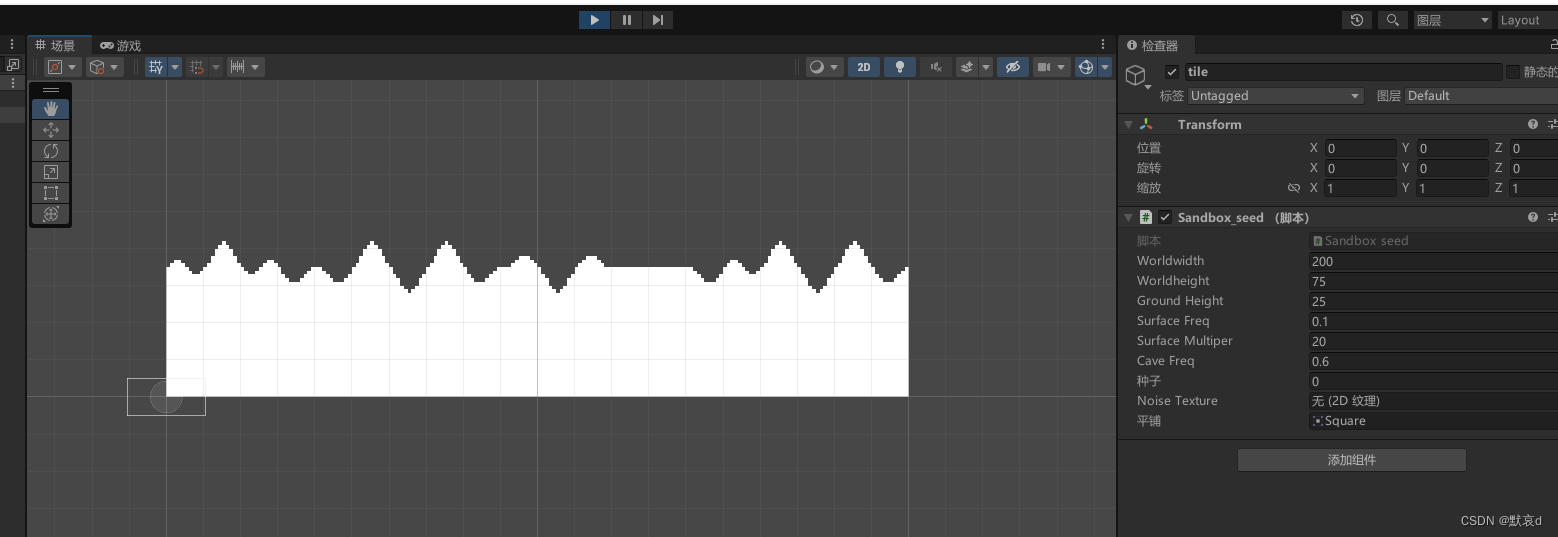Click the tile GameObject cube icon
Viewport: 1558px width, 537px height.
pos(1135,75)
